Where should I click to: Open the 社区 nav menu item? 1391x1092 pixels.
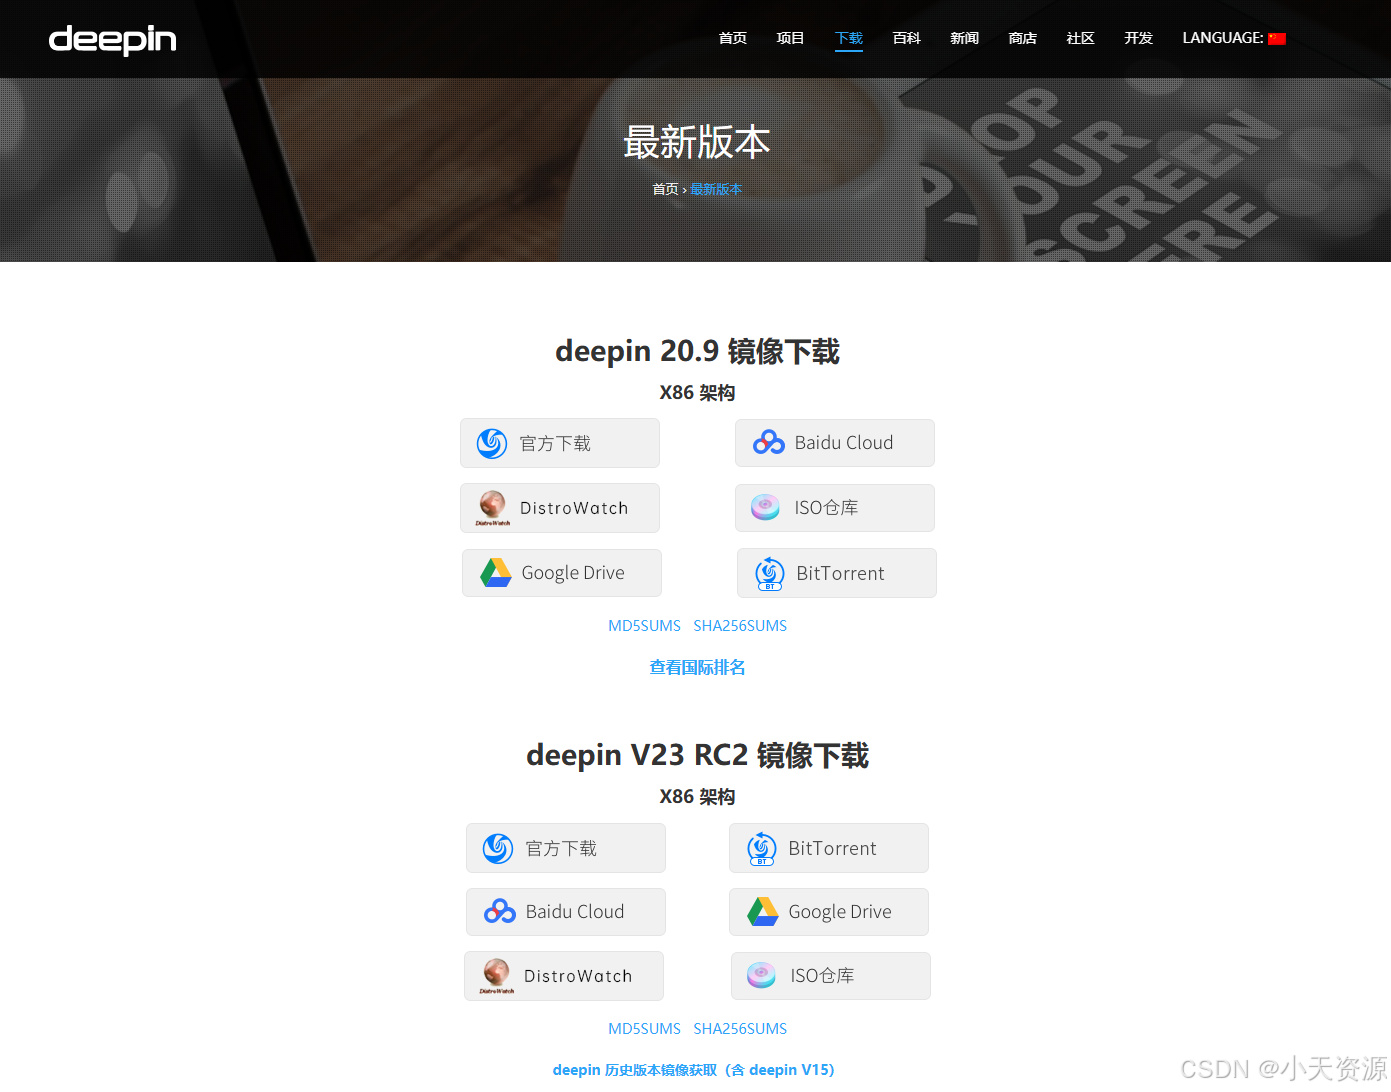[x=1081, y=38]
